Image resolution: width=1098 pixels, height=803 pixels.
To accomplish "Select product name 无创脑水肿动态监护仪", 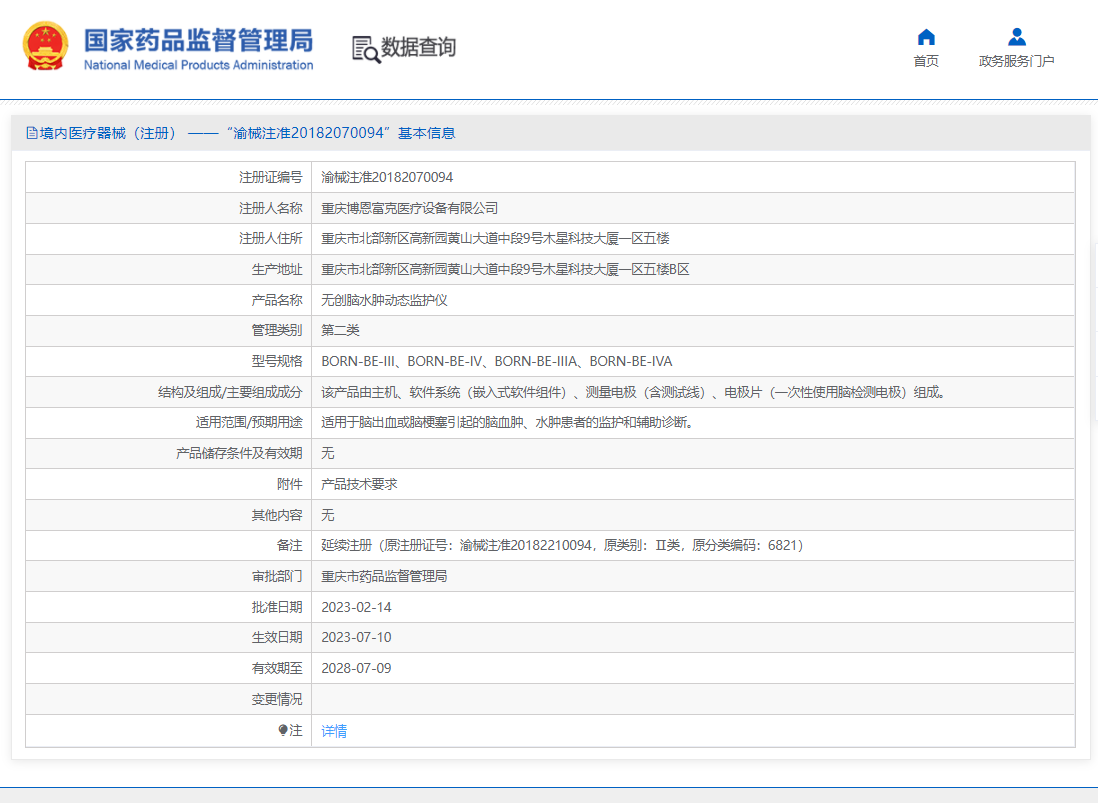I will pos(384,300).
